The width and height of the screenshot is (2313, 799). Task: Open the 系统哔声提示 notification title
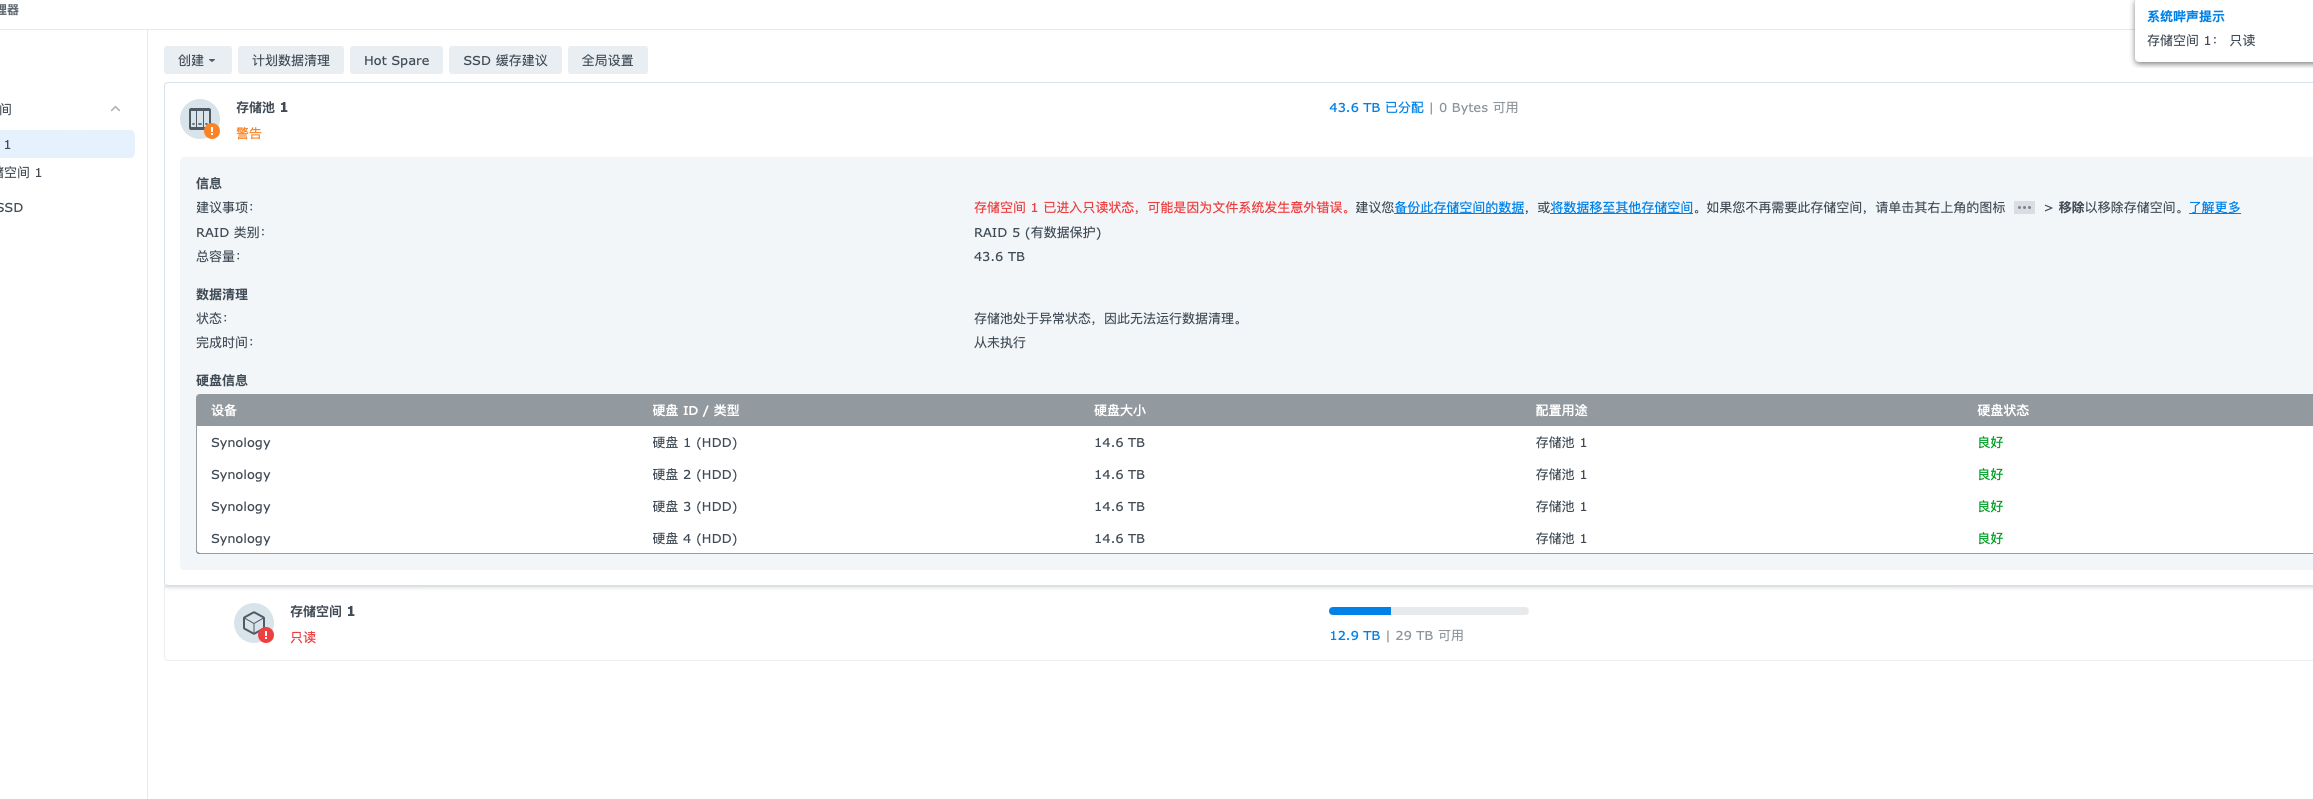click(x=2185, y=17)
